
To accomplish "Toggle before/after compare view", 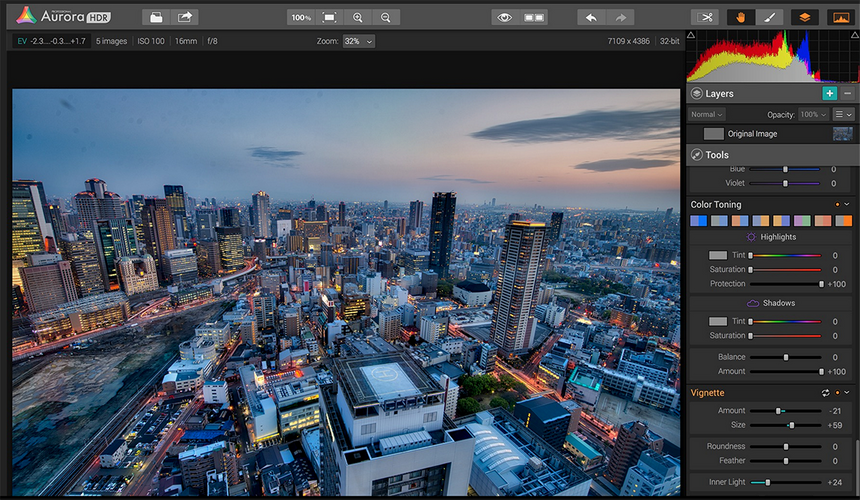I will pos(534,18).
